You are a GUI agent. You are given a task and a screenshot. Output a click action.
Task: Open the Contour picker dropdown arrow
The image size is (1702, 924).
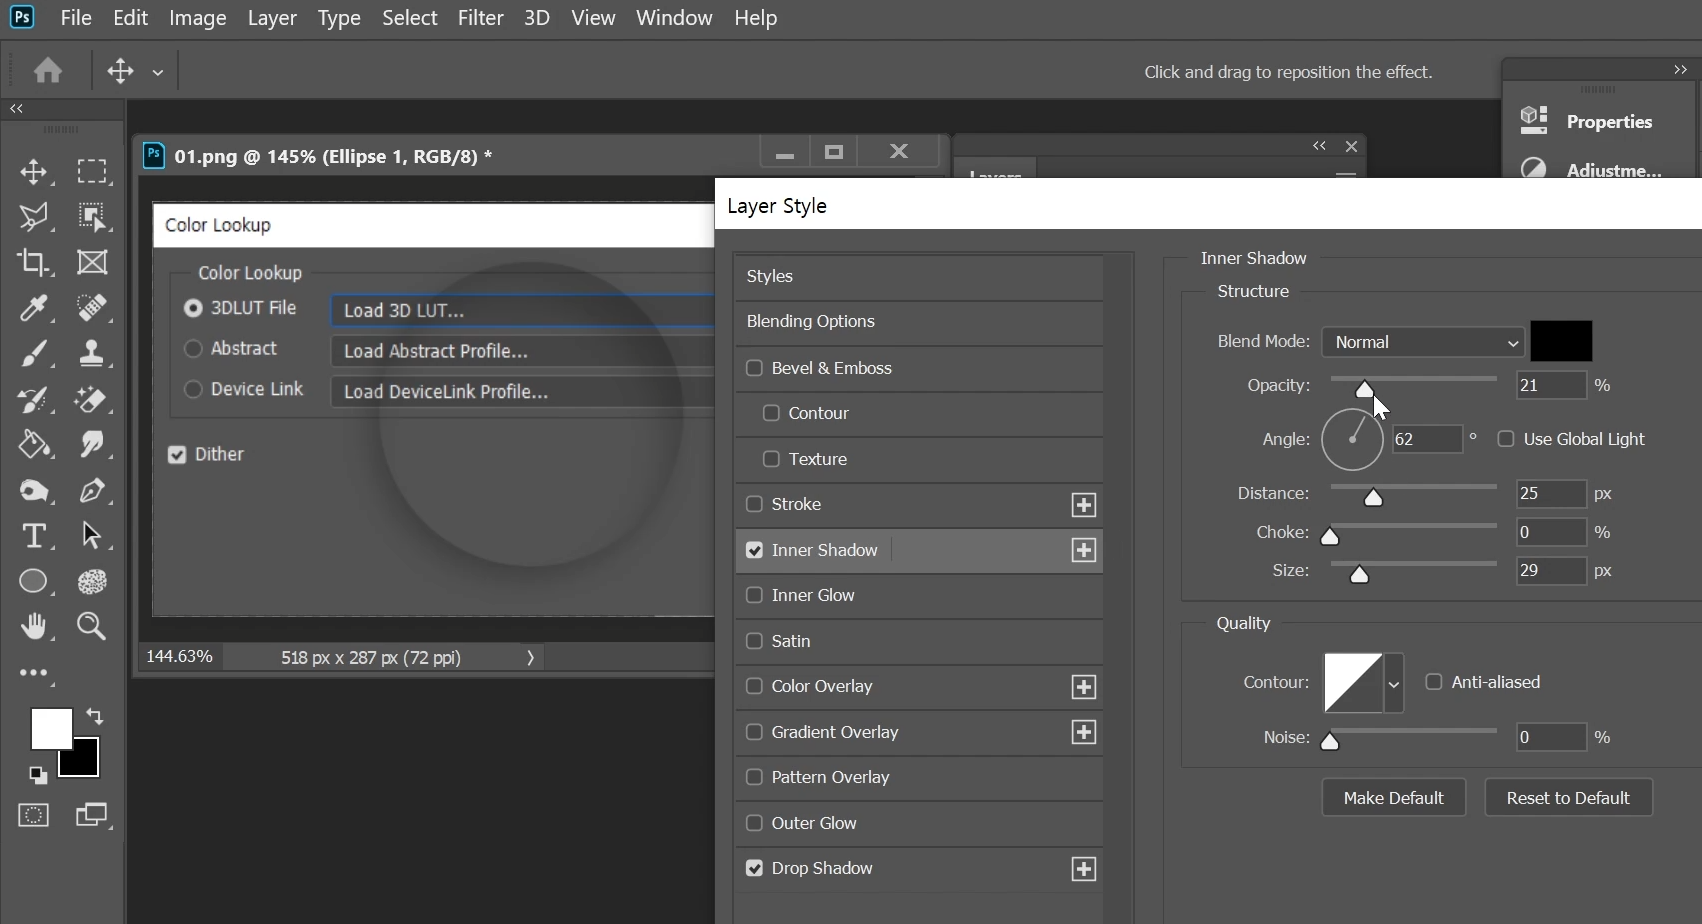click(x=1394, y=684)
